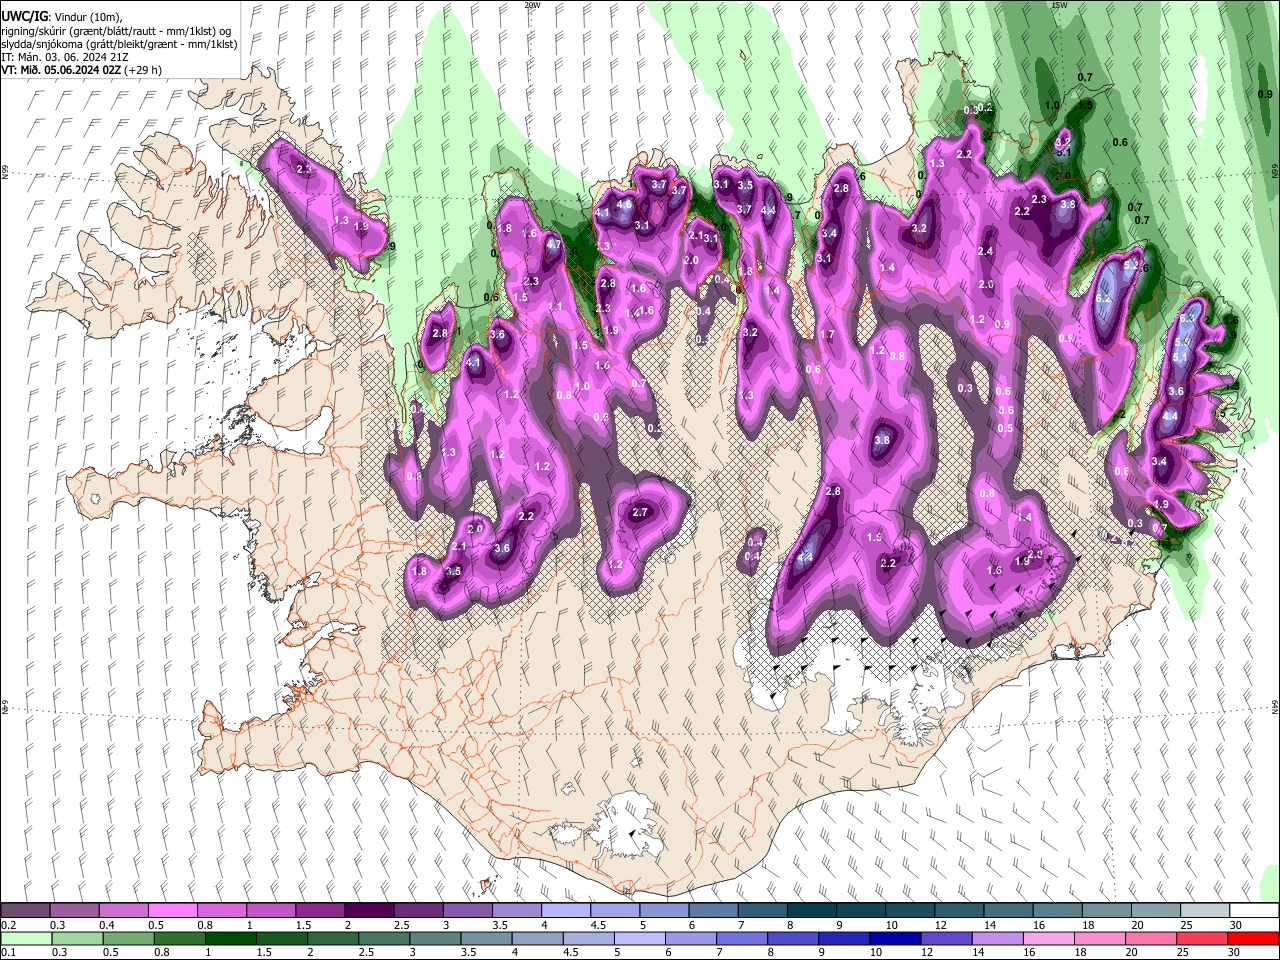Screen dimensions: 1280x960
Task: Select the 5.2 precipitation value on the map
Action: click(1132, 266)
